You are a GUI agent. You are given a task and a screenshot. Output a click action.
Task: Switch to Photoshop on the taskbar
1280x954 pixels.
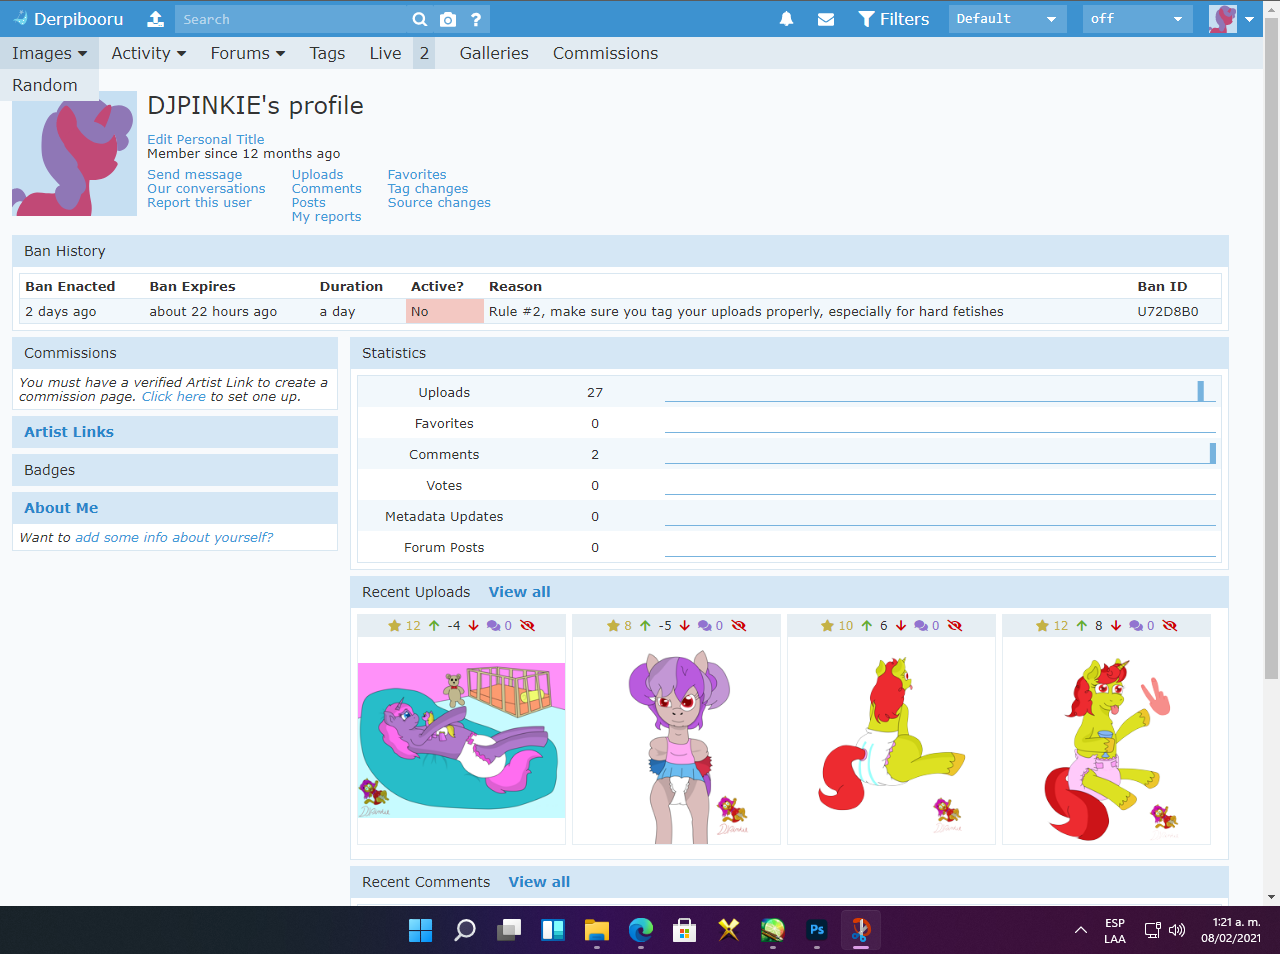point(817,930)
